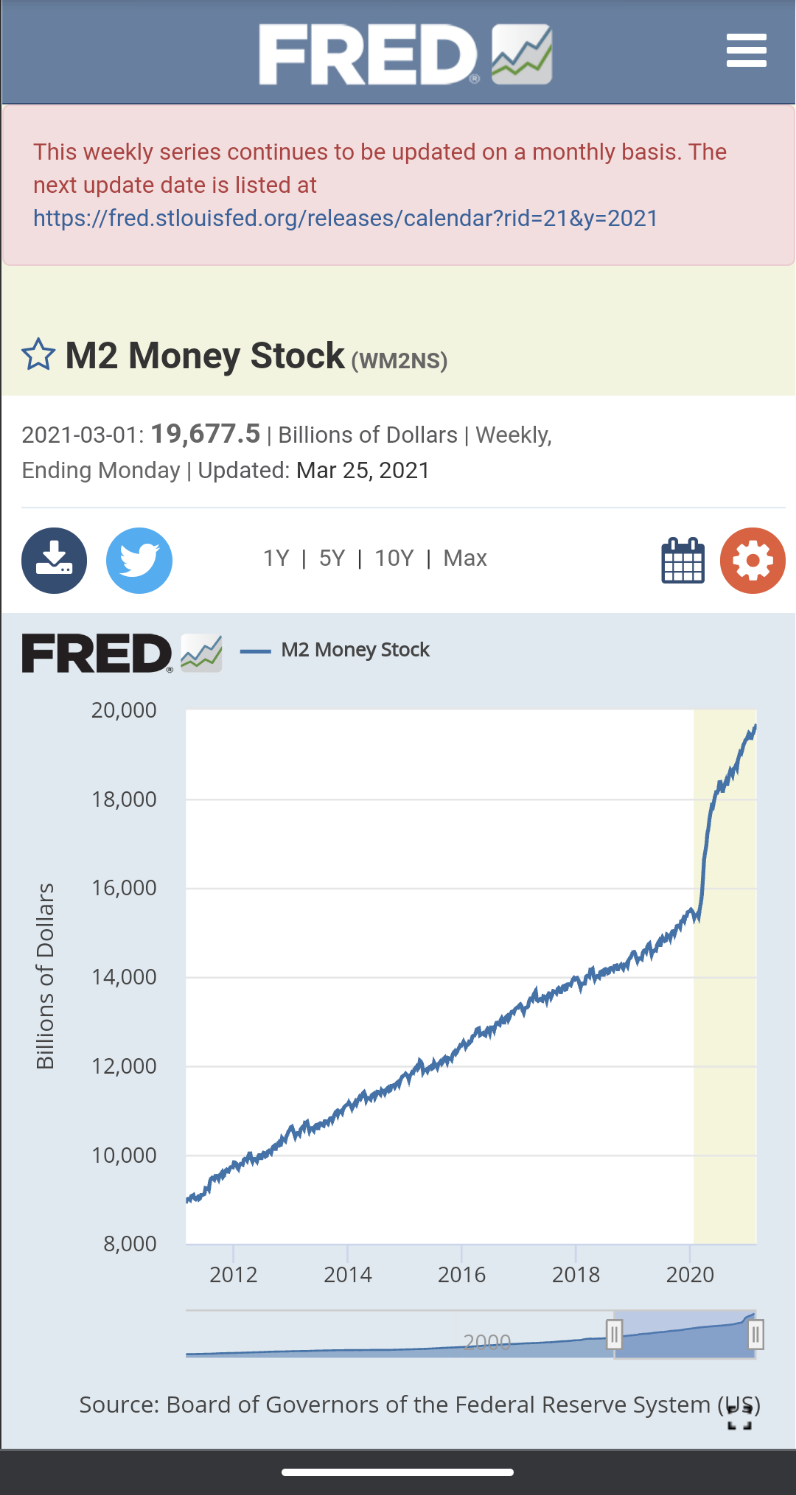This screenshot has width=796, height=1495.
Task: Click the FRED logo in header
Action: point(405,54)
